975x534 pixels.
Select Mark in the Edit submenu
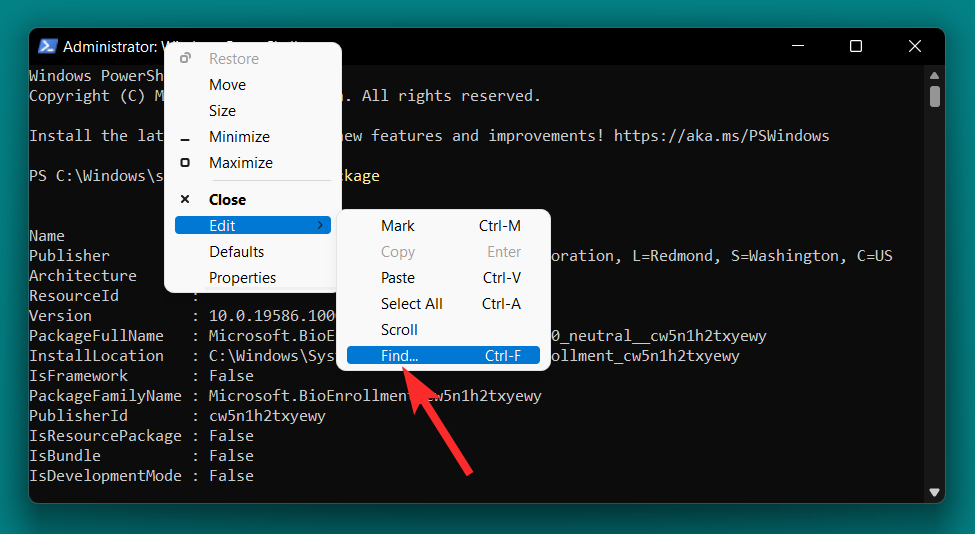click(397, 226)
